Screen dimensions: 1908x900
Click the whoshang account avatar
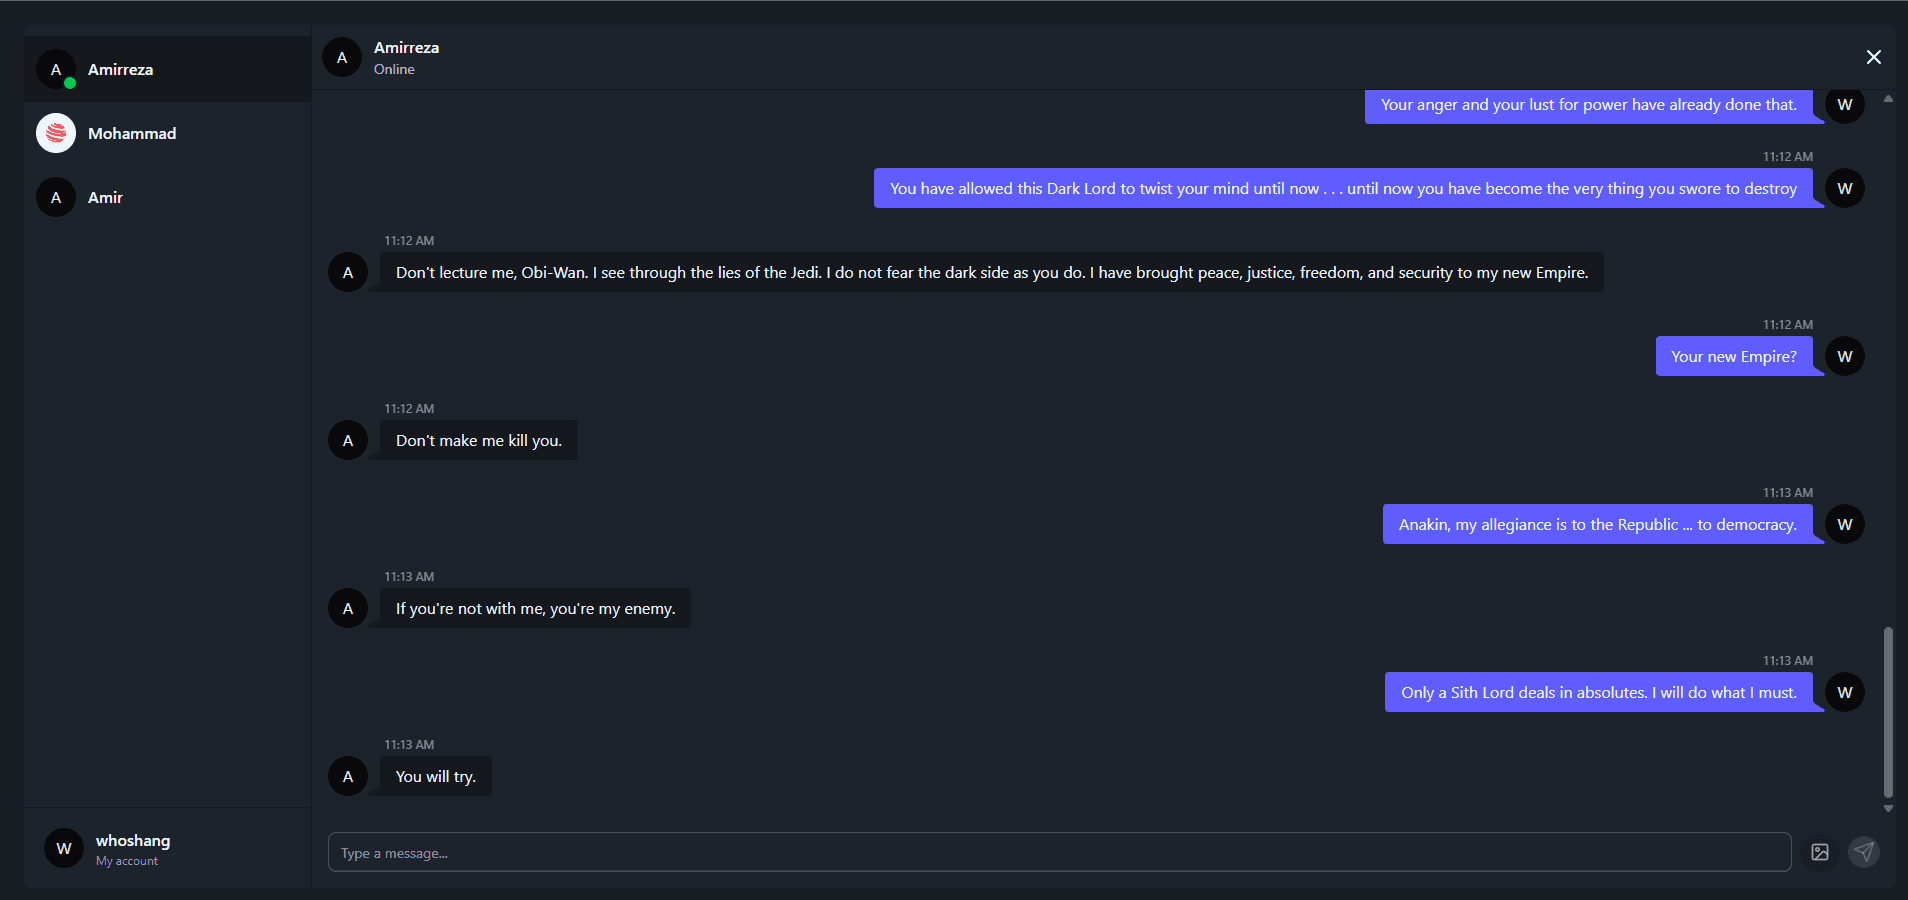tap(63, 848)
